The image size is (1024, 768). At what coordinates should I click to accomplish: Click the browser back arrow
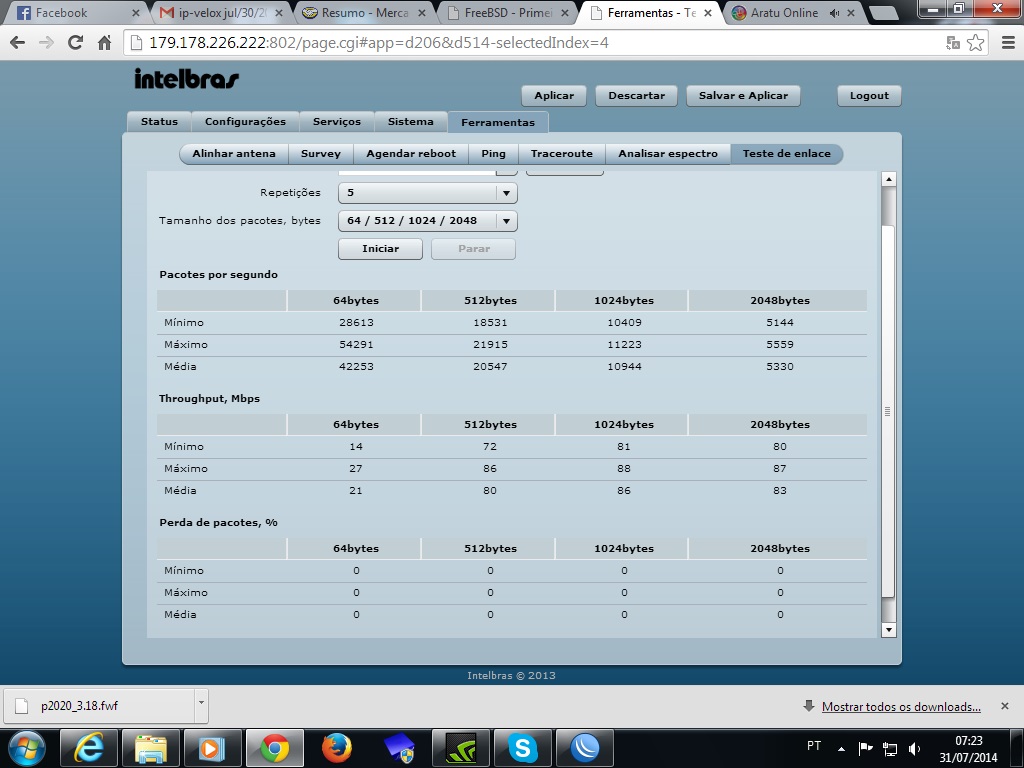click(18, 43)
